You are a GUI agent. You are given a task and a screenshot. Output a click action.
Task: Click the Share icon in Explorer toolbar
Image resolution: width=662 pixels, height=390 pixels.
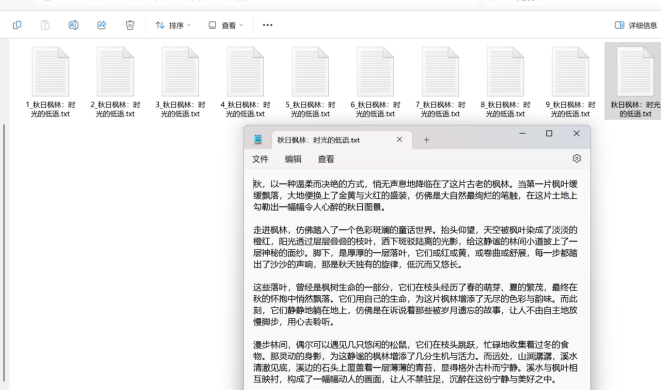102,25
